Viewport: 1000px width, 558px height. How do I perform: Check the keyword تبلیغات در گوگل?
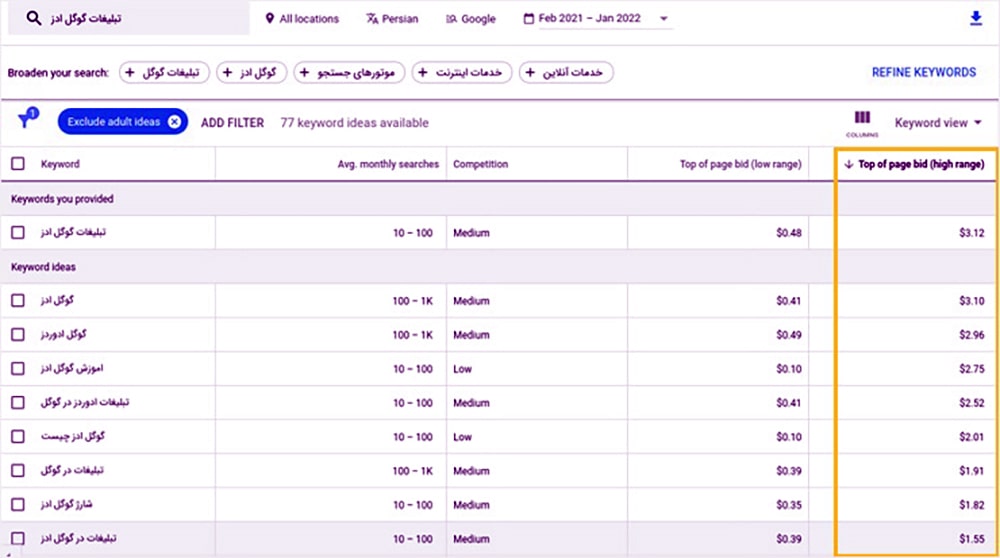pyautogui.click(x=18, y=471)
